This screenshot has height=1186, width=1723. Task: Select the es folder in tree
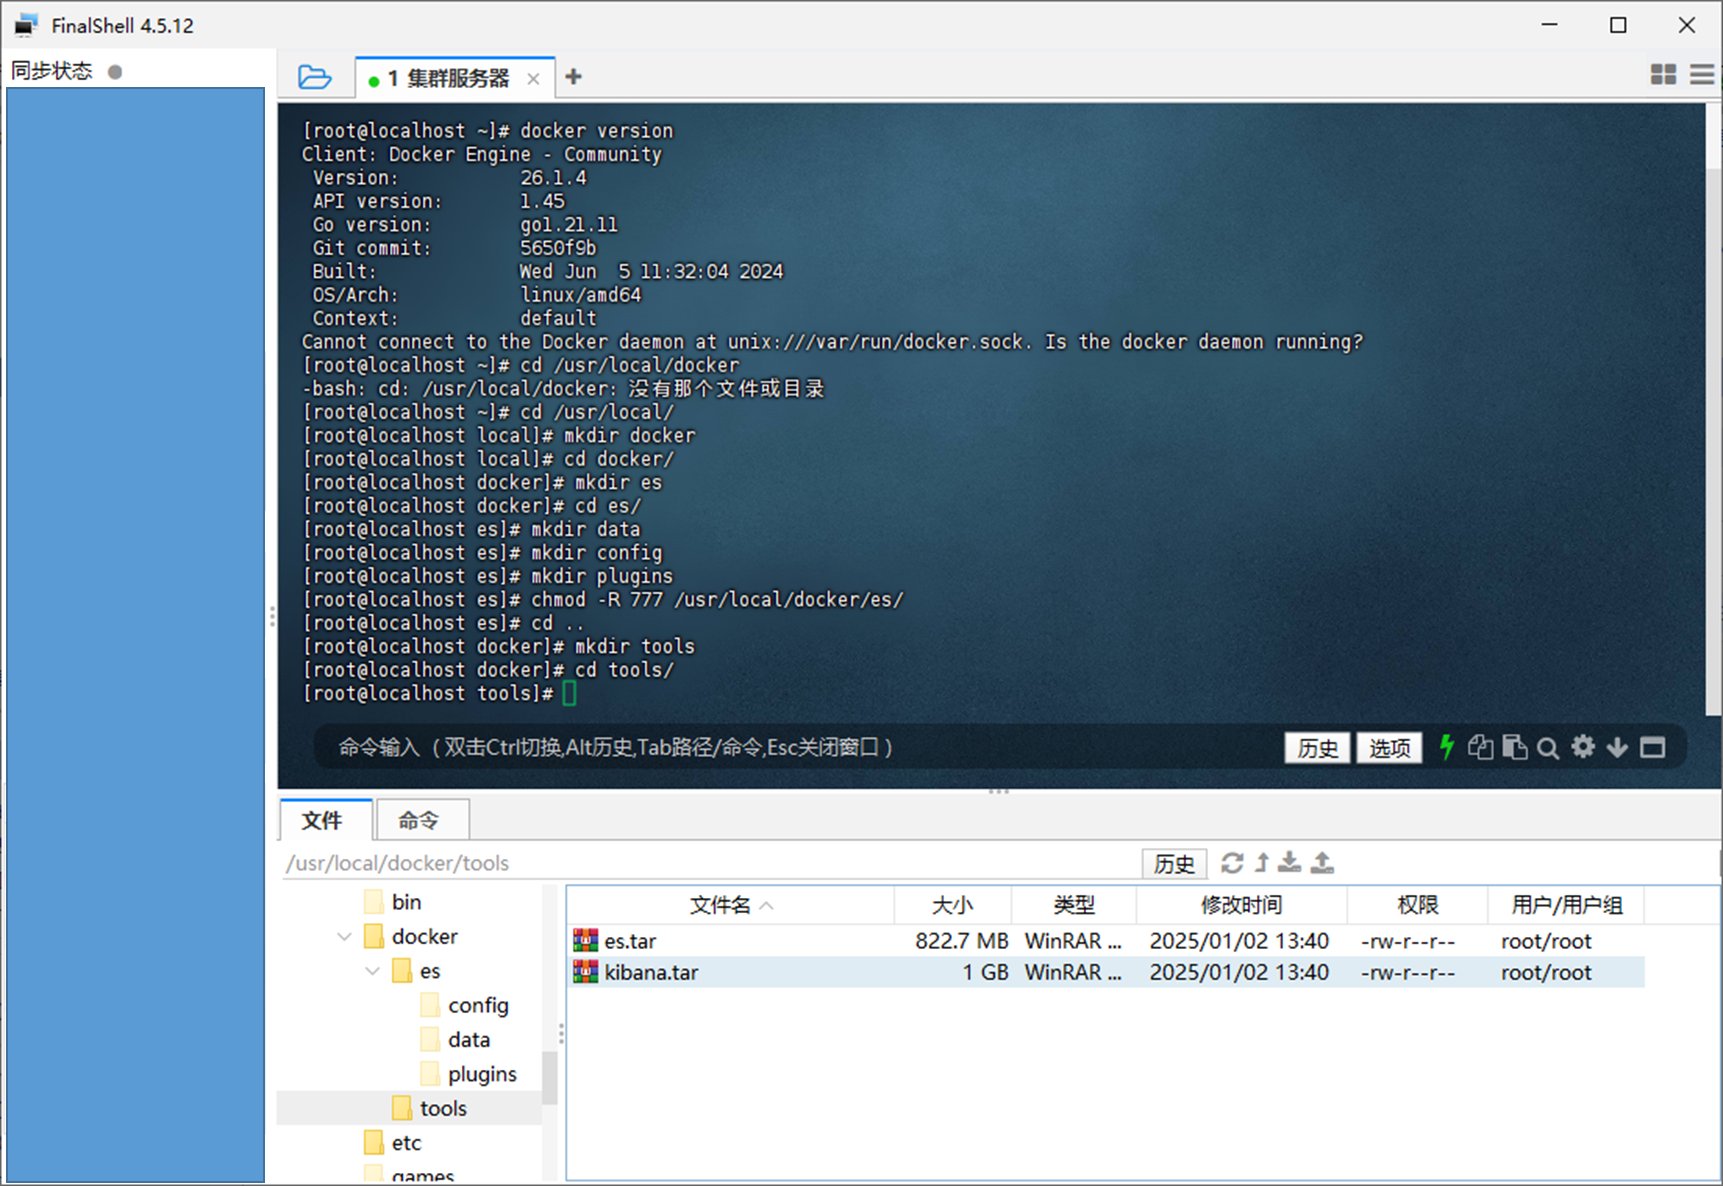(x=430, y=971)
